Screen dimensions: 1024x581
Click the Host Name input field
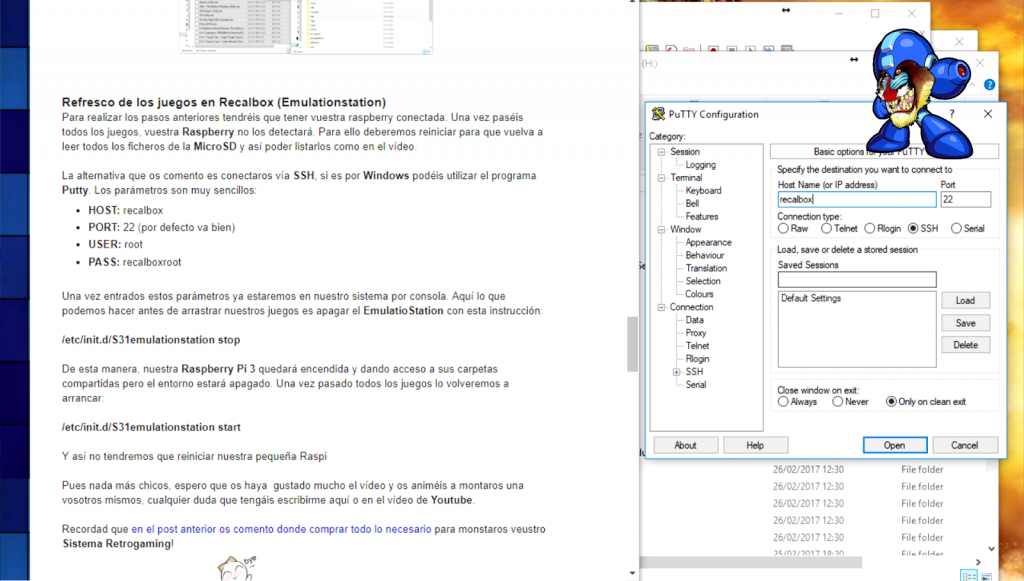click(856, 200)
